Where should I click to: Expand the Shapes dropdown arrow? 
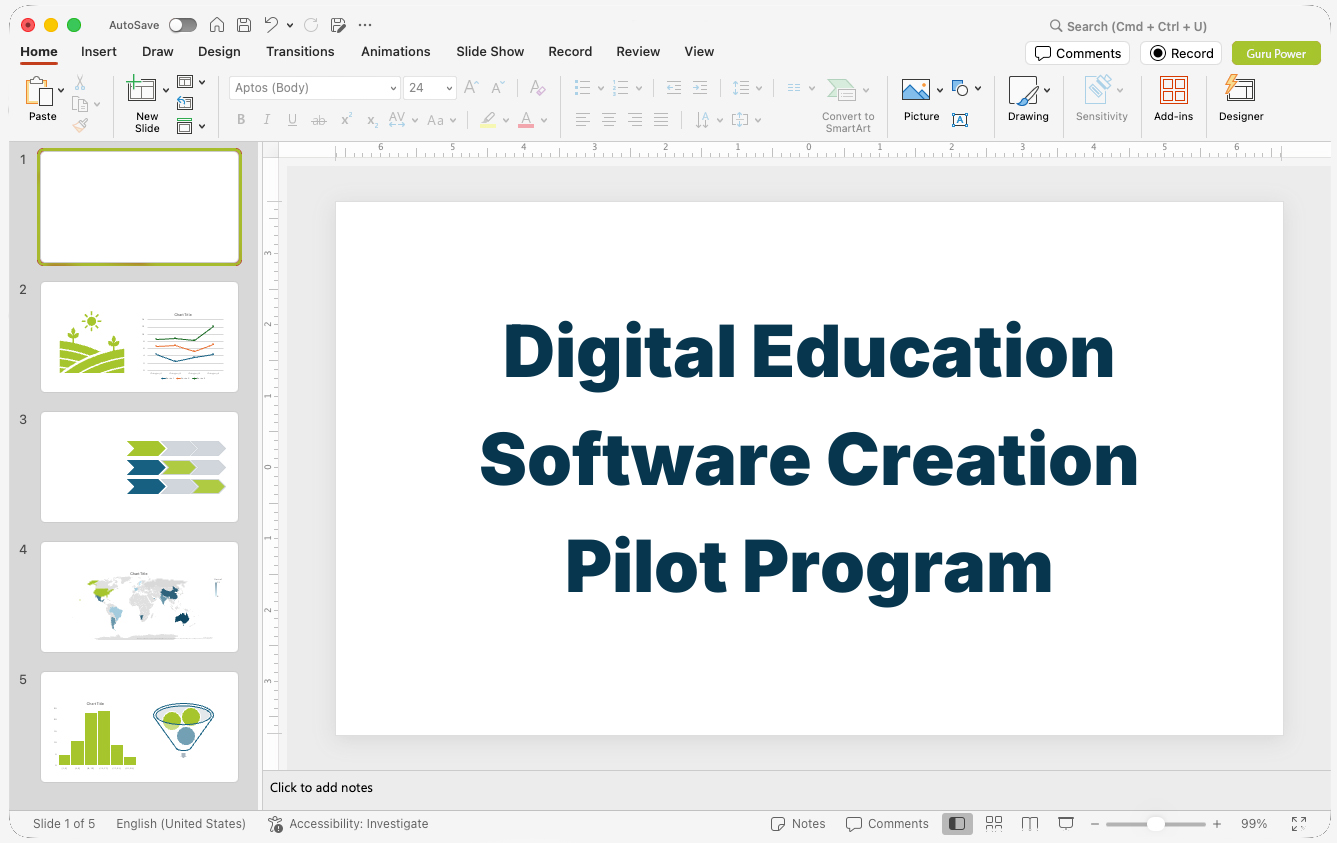978,89
